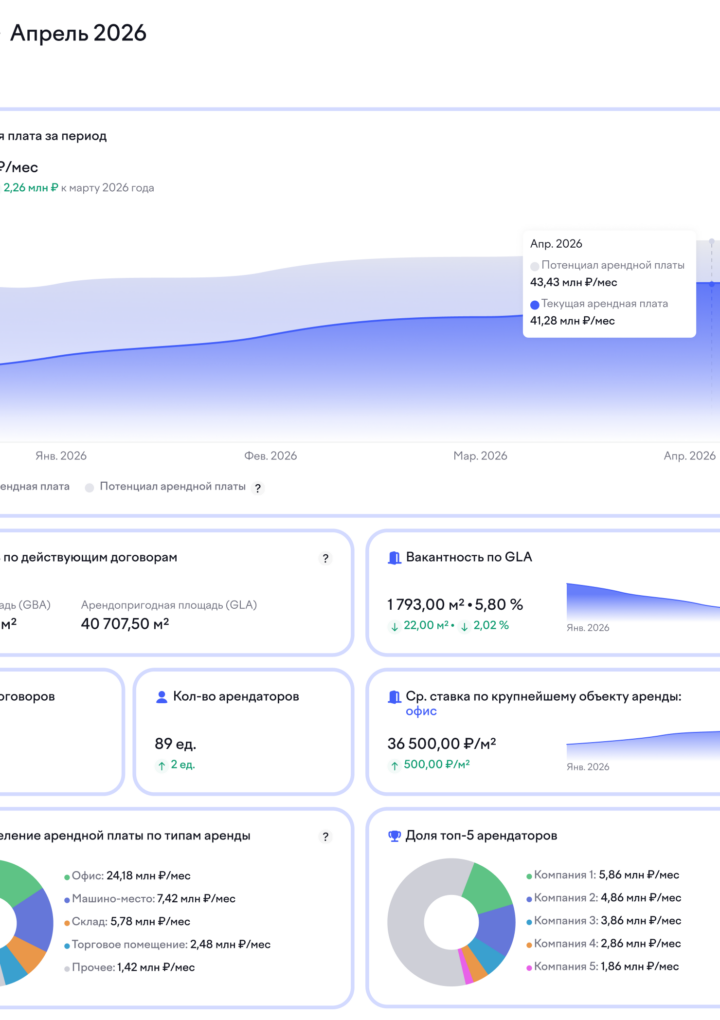This screenshot has height=1020, width=720.
Task: Click green up arrow next to 2 ед.
Action: pos(161,766)
